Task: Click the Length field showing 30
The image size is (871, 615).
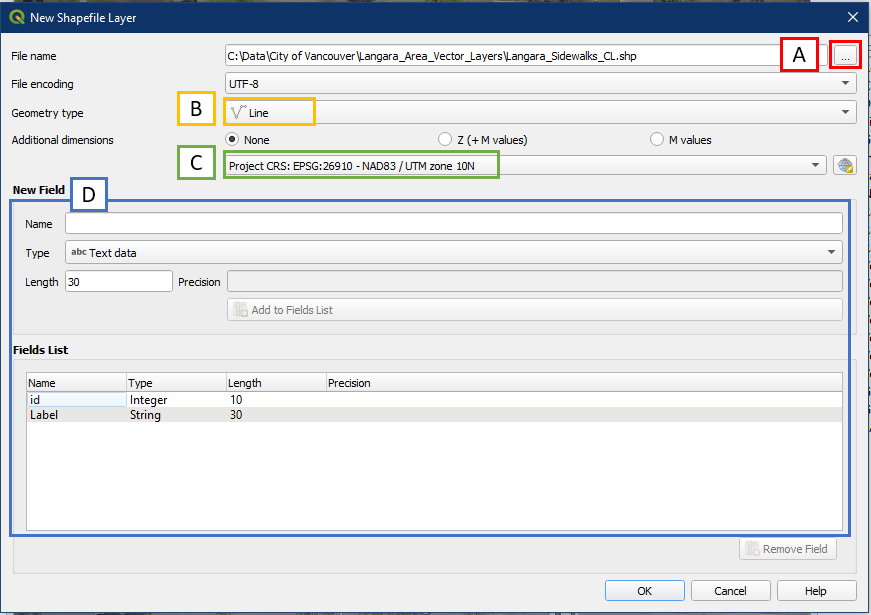Action: tap(118, 282)
